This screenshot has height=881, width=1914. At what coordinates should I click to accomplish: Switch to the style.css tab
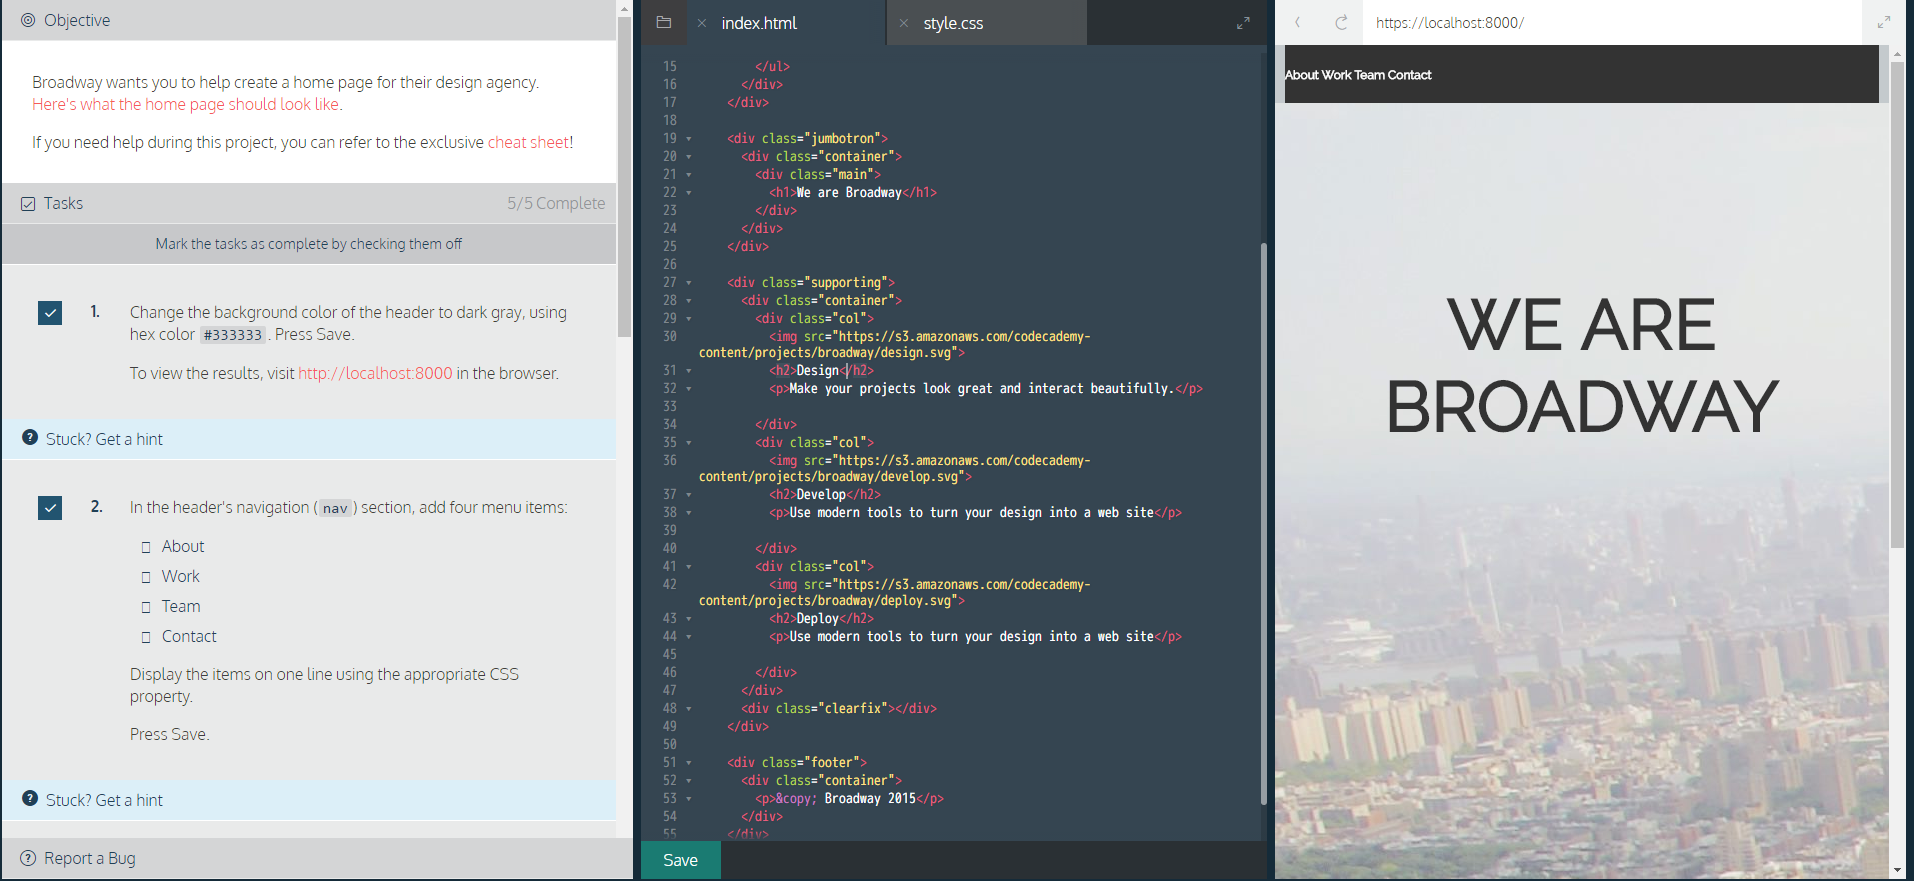tap(953, 23)
